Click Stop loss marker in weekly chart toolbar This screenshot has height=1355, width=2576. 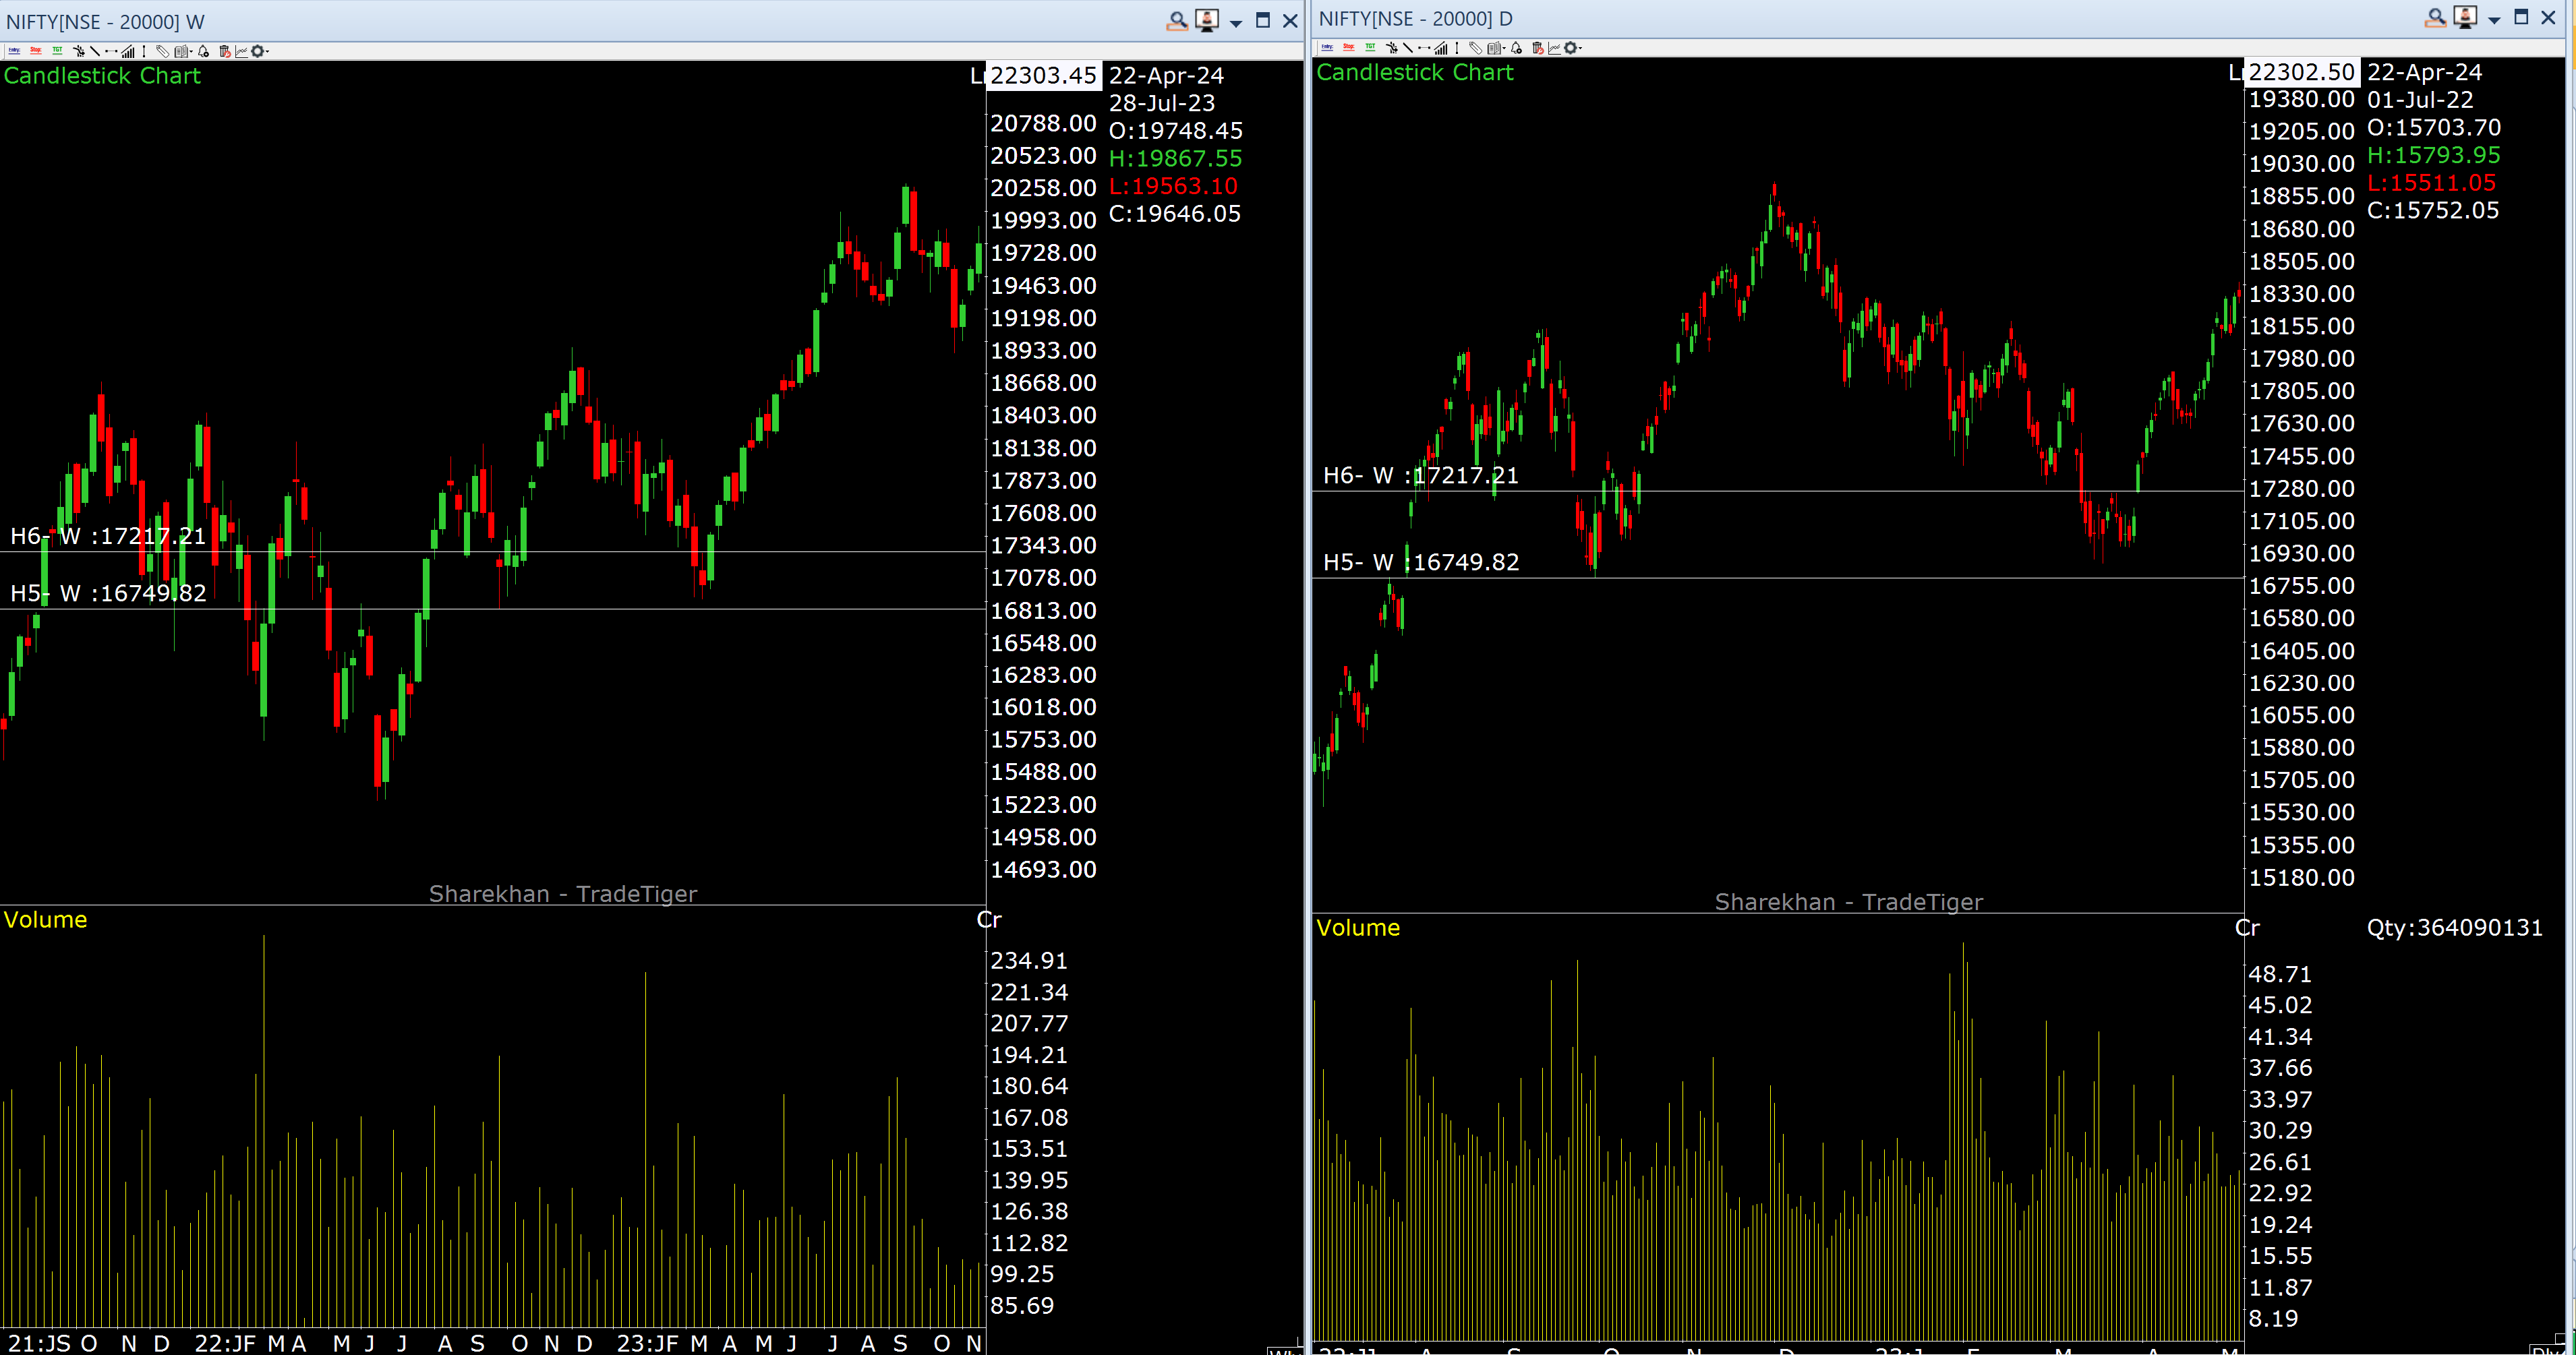[x=36, y=51]
